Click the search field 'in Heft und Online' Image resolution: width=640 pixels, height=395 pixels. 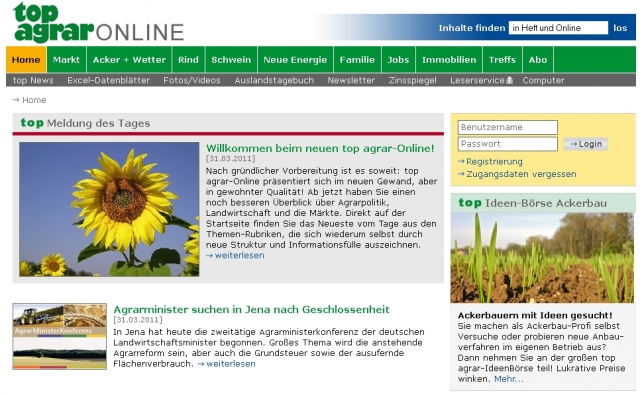pos(558,28)
